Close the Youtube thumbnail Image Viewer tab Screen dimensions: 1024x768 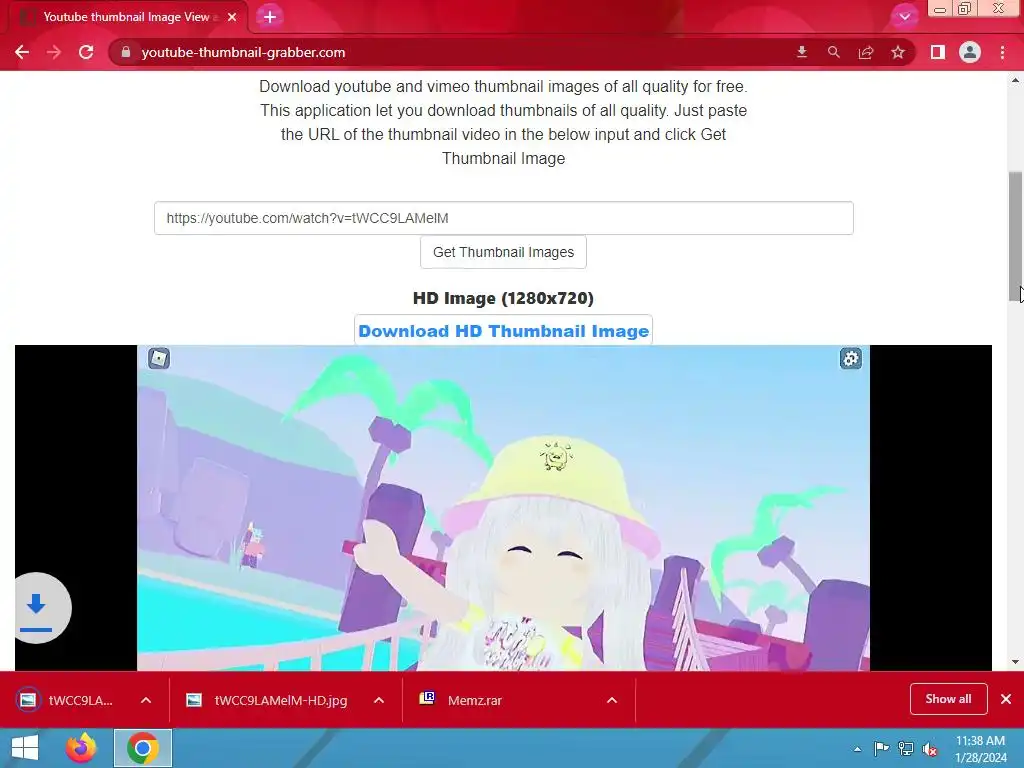(232, 17)
